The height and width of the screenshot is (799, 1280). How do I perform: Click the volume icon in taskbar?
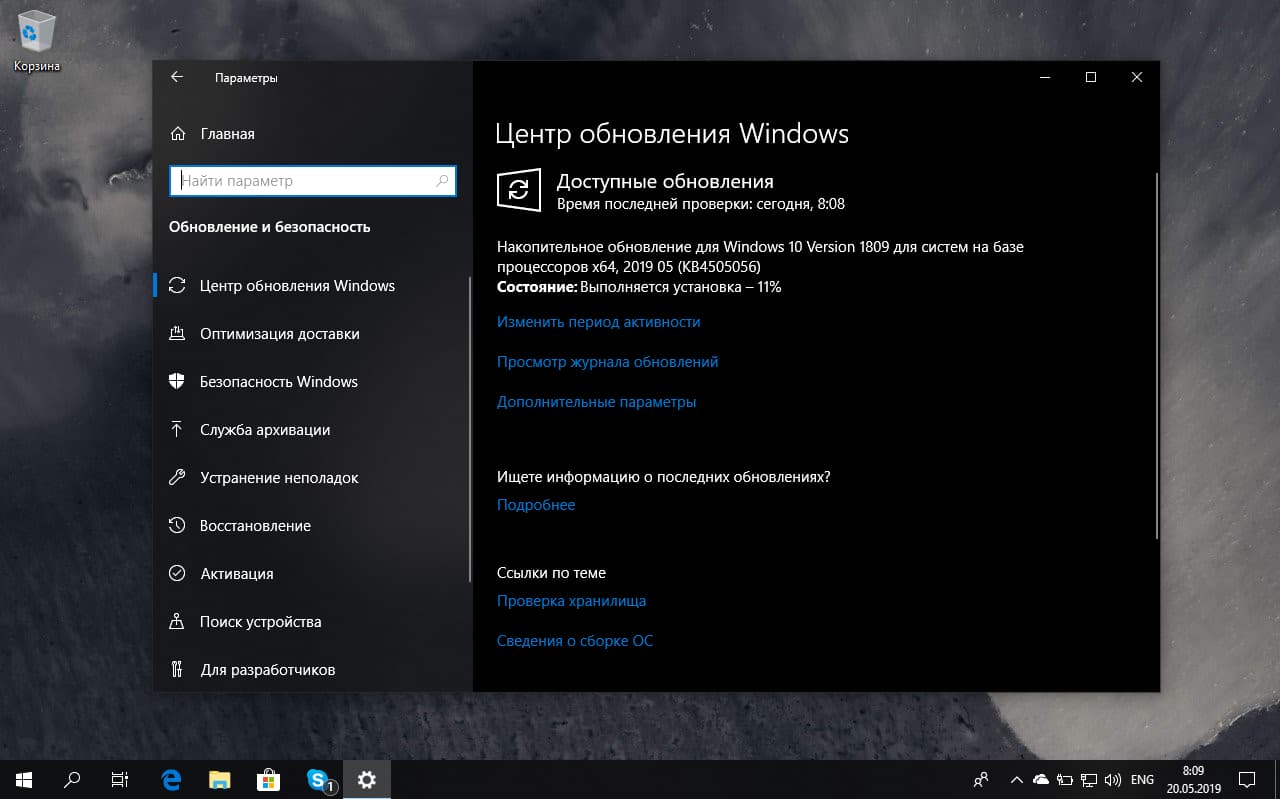(1113, 779)
